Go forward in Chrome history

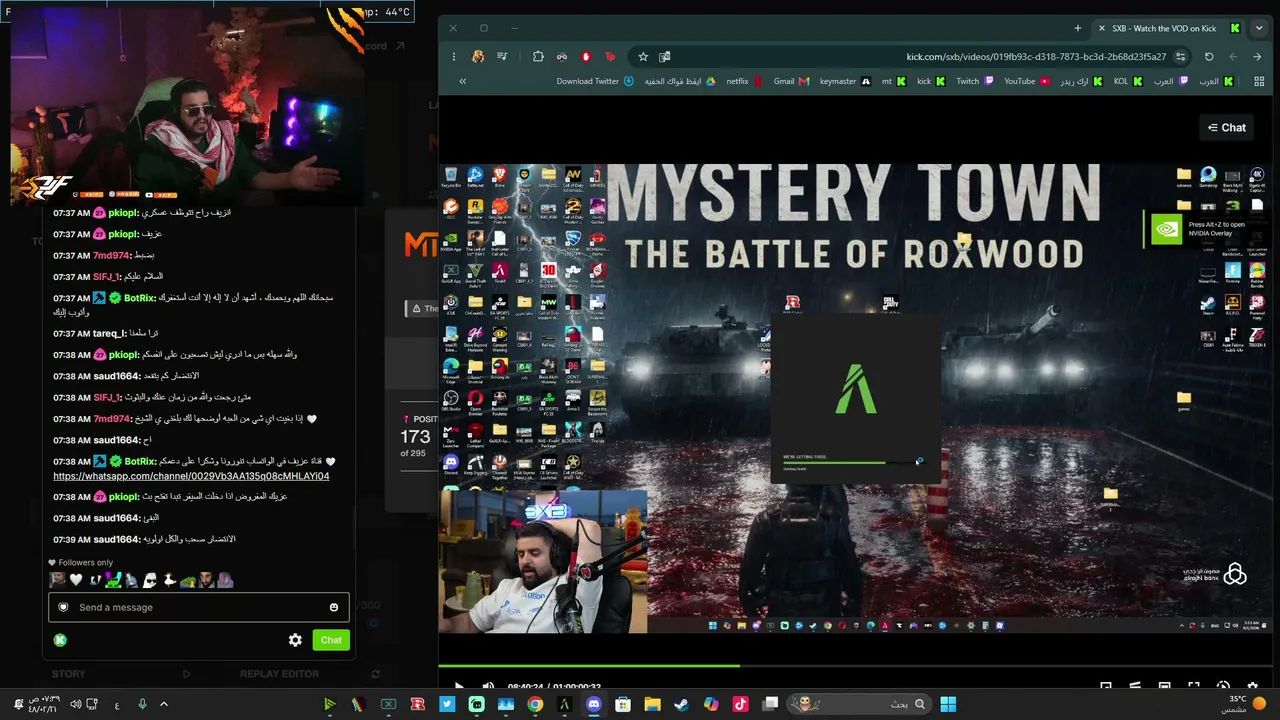coord(1233,57)
